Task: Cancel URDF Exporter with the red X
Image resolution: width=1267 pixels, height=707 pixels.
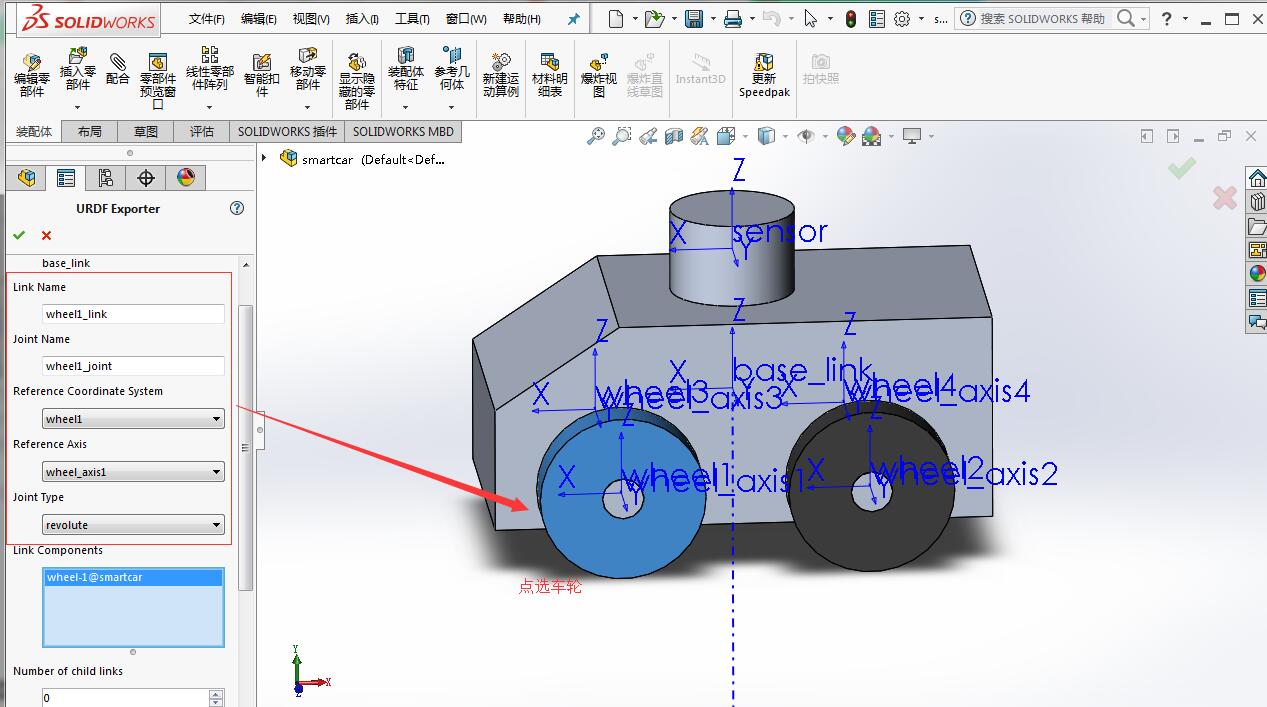Action: [x=46, y=235]
